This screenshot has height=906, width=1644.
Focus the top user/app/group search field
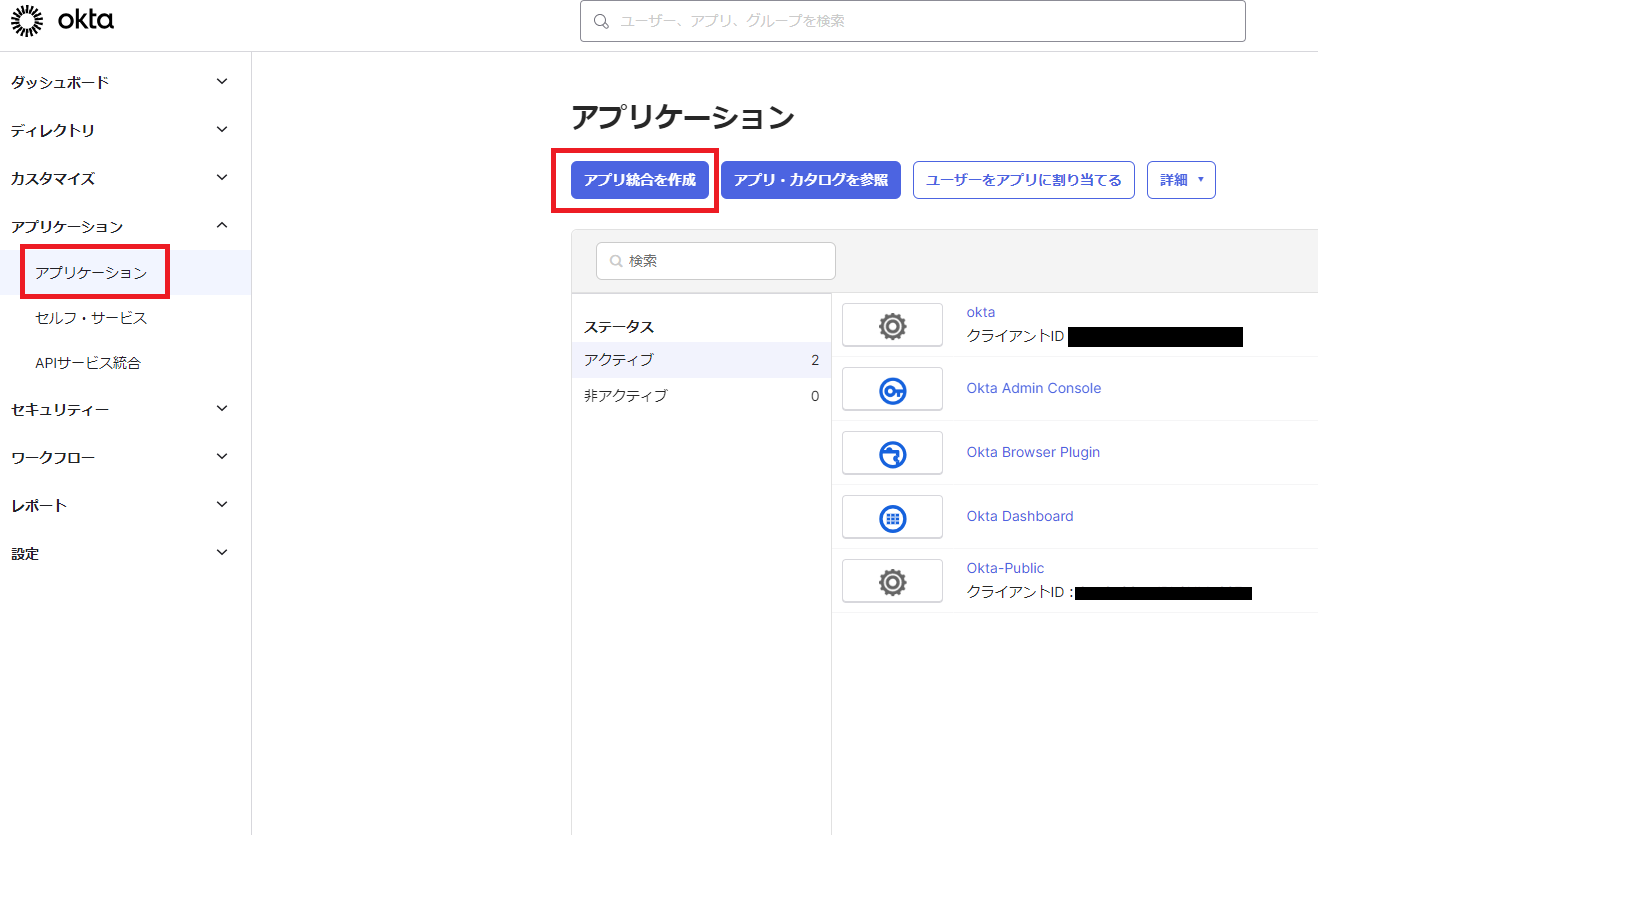pyautogui.click(x=913, y=21)
